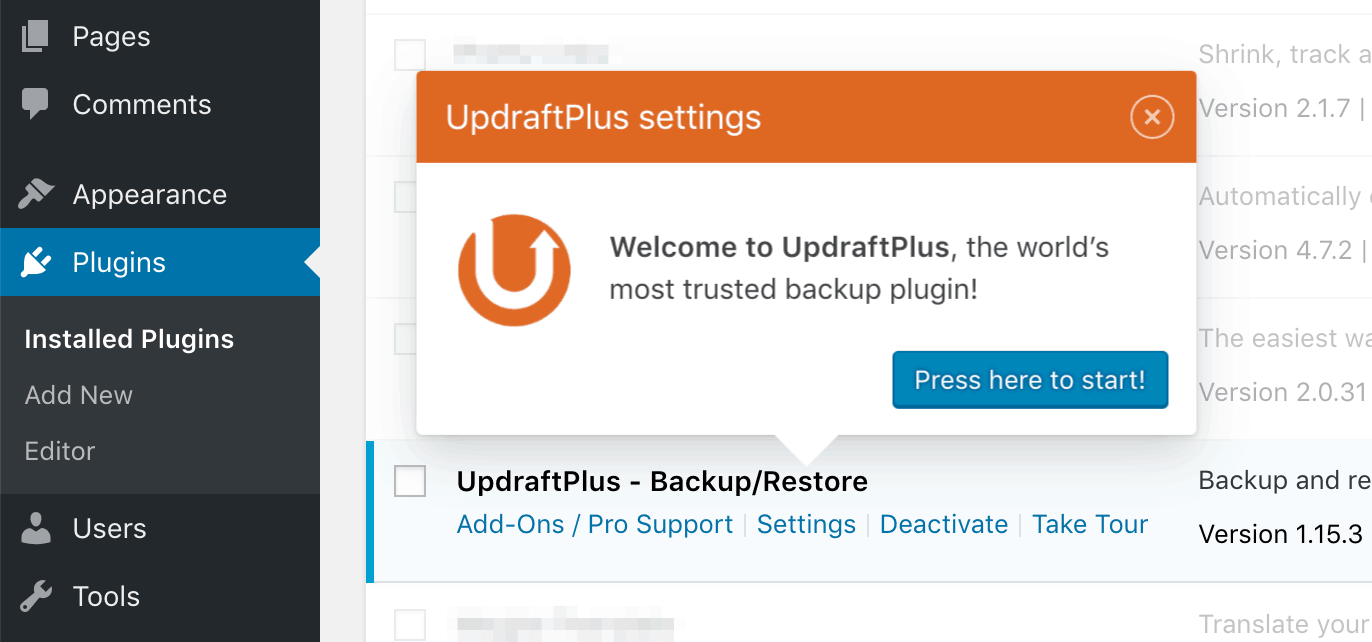Click the Plugins plug icon
The height and width of the screenshot is (642, 1372).
35,262
